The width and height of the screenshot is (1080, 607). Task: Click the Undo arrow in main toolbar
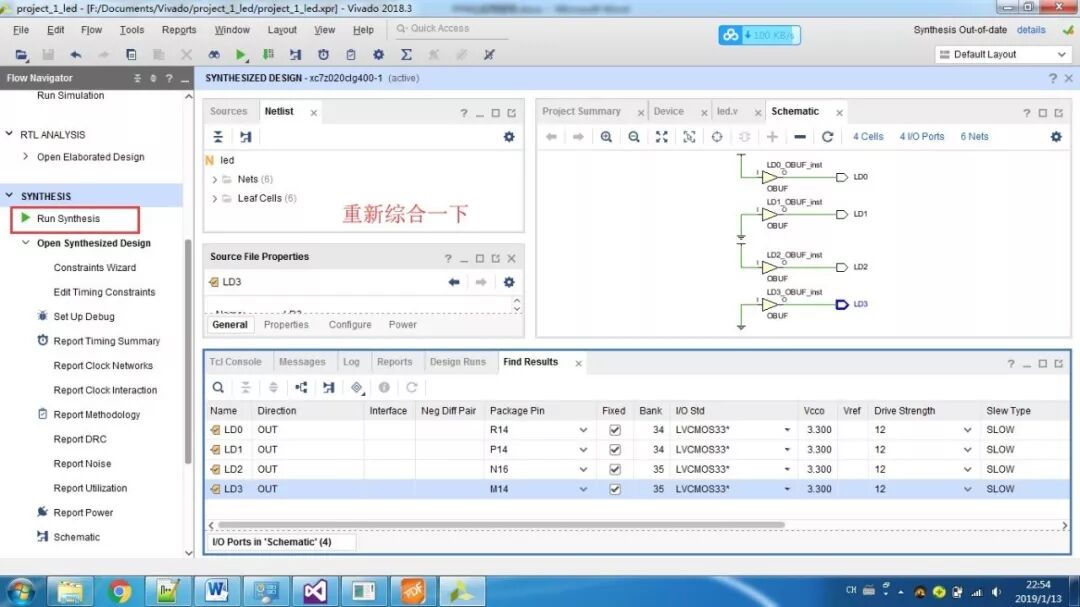pyautogui.click(x=76, y=54)
